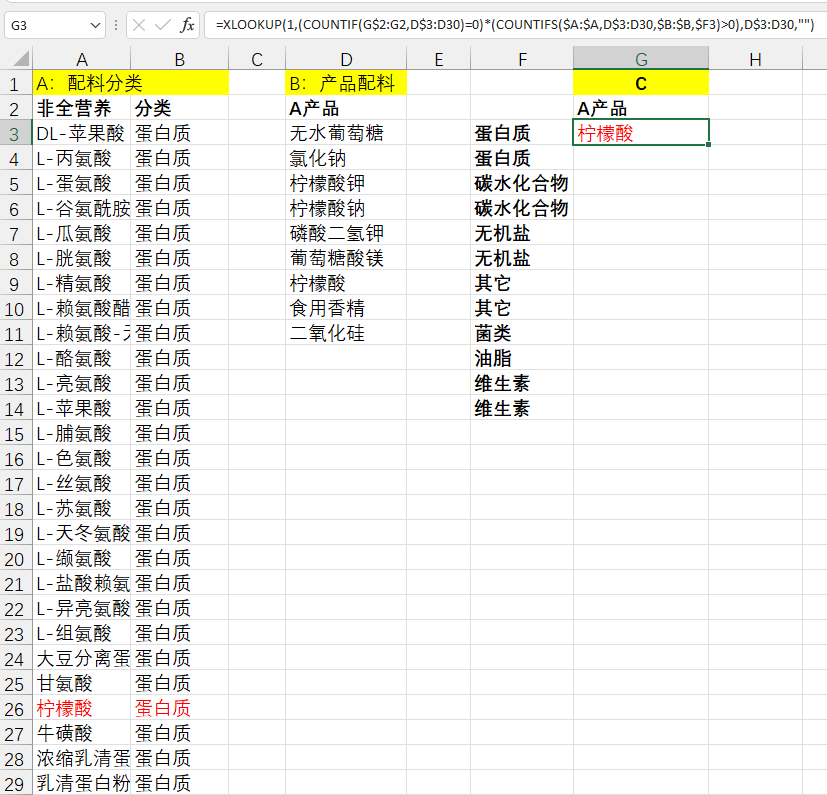Click cell F5 '碳水化合物'
Image resolution: width=827 pixels, height=795 pixels.
(x=522, y=183)
